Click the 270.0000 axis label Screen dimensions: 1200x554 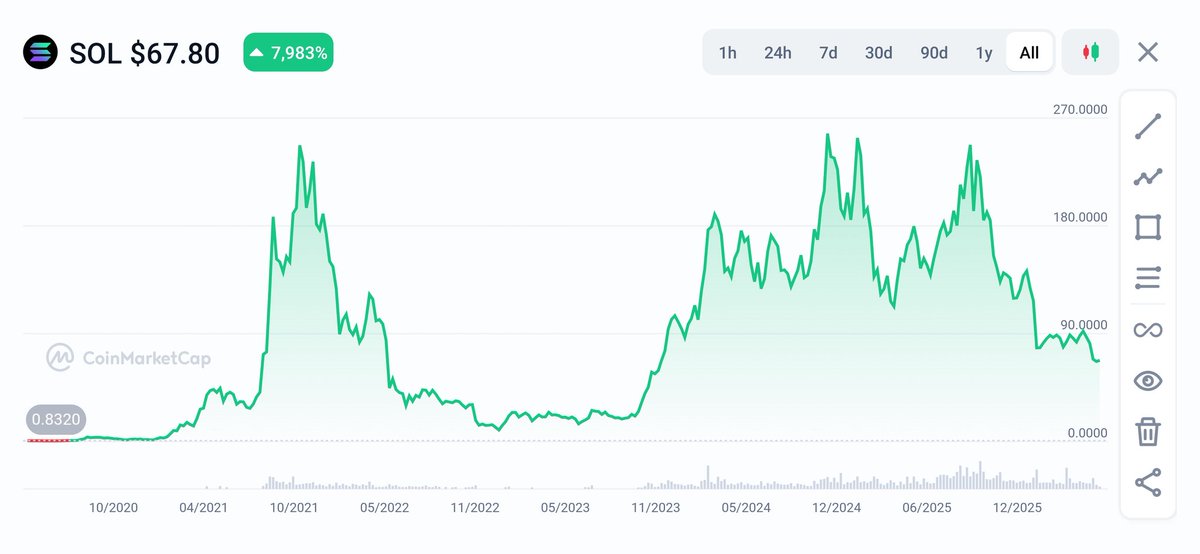[x=1080, y=109]
